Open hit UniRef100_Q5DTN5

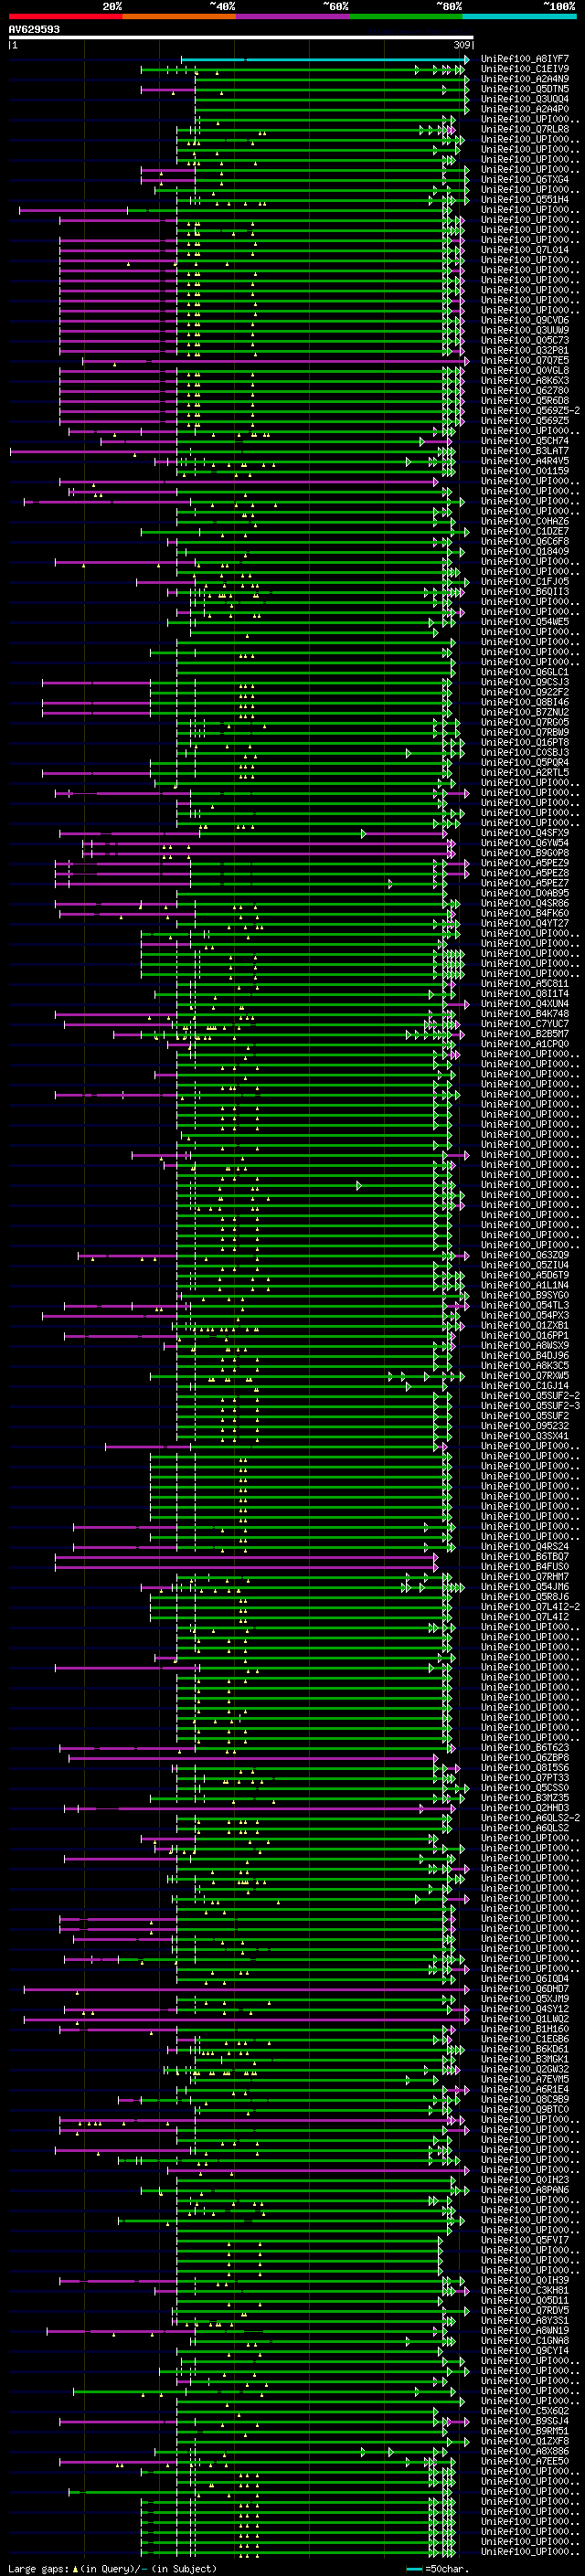525,89
